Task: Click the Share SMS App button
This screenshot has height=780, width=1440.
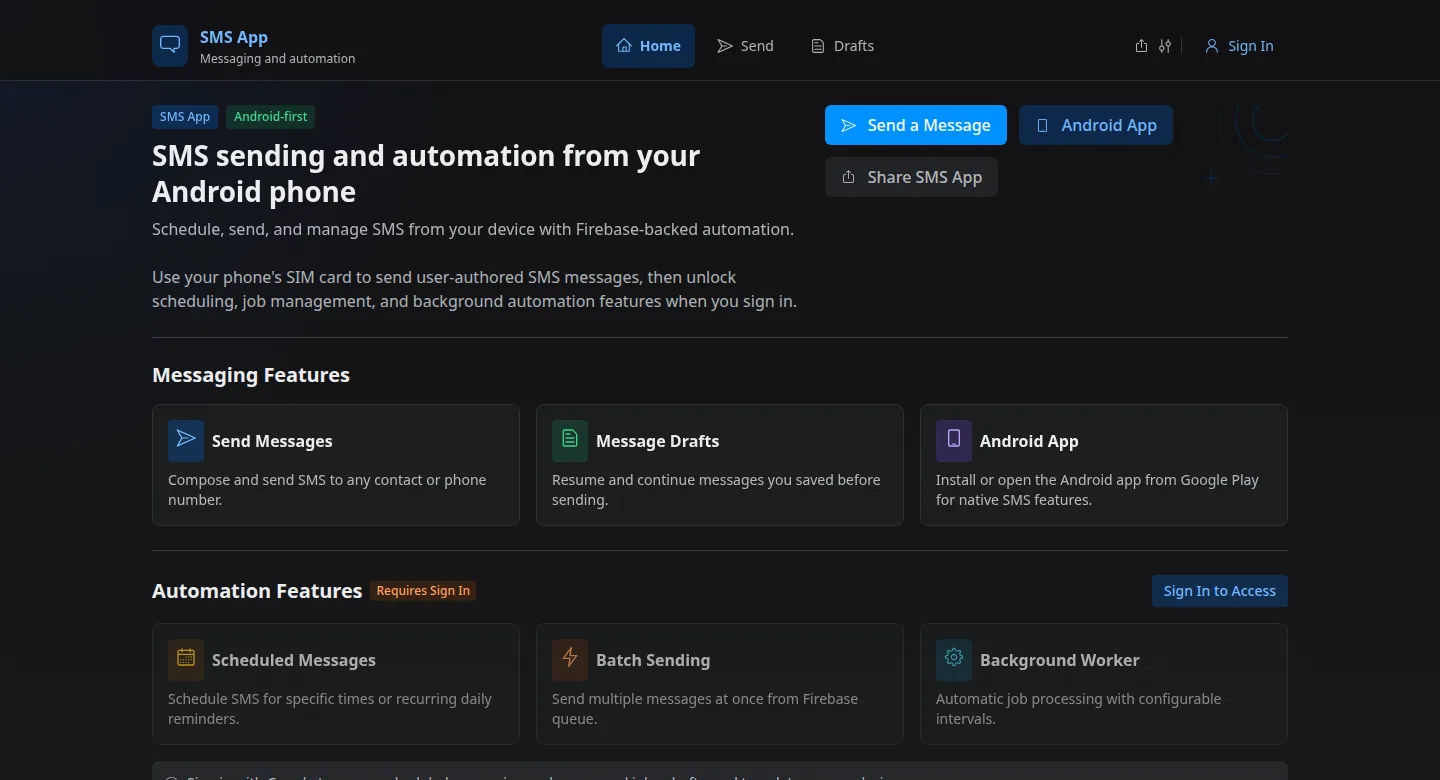Action: 911,177
